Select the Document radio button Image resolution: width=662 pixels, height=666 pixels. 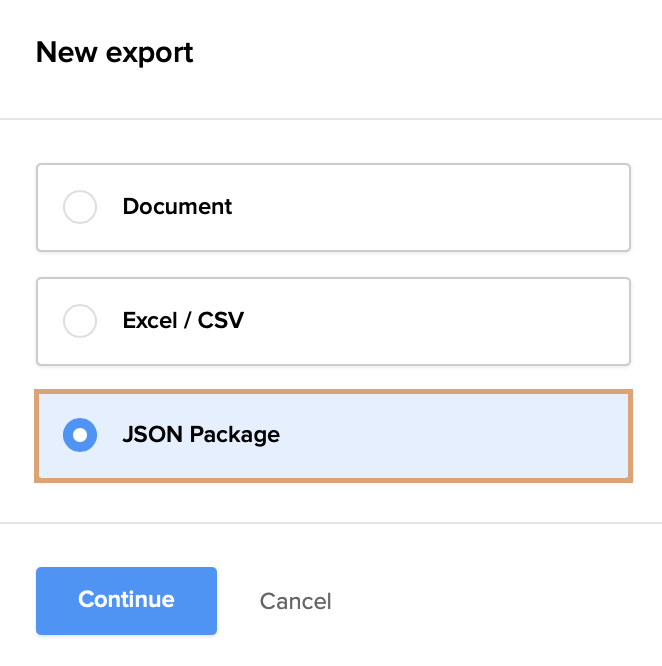[80, 207]
